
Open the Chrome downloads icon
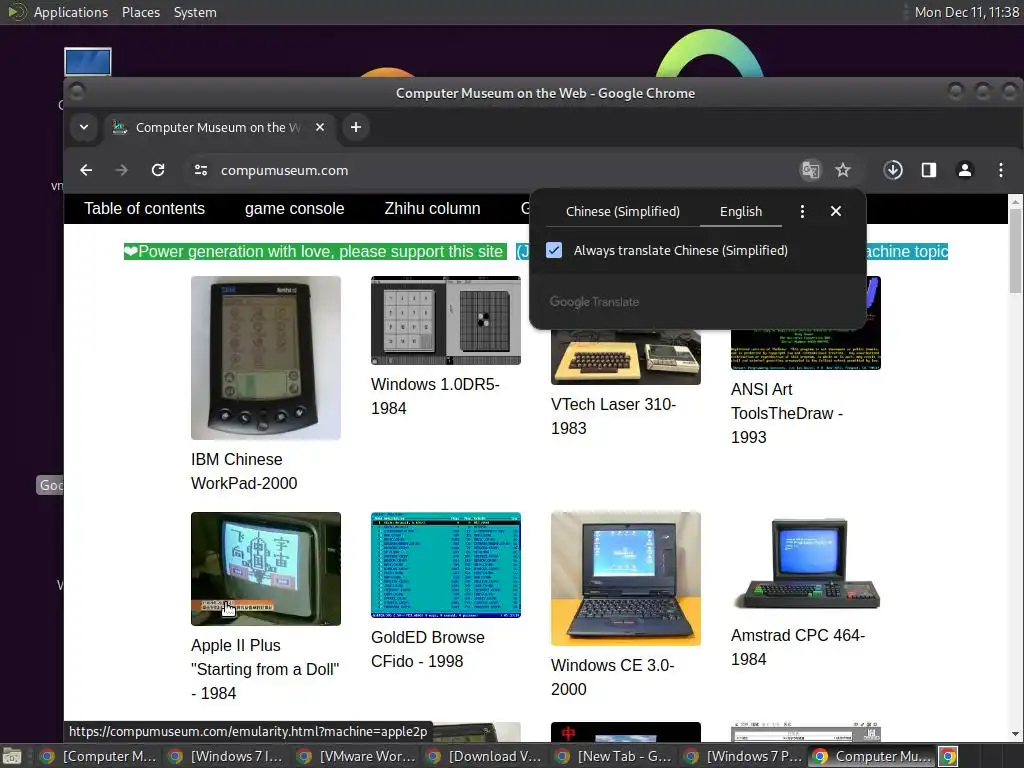tap(893, 170)
